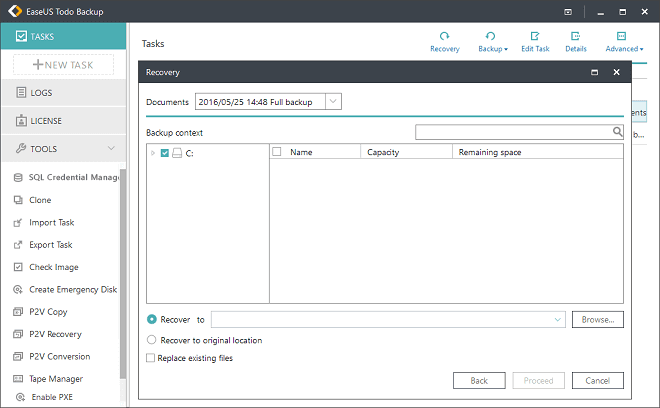This screenshot has width=660, height=408.
Task: Click the C: drive icon in tree
Action: (x=177, y=153)
